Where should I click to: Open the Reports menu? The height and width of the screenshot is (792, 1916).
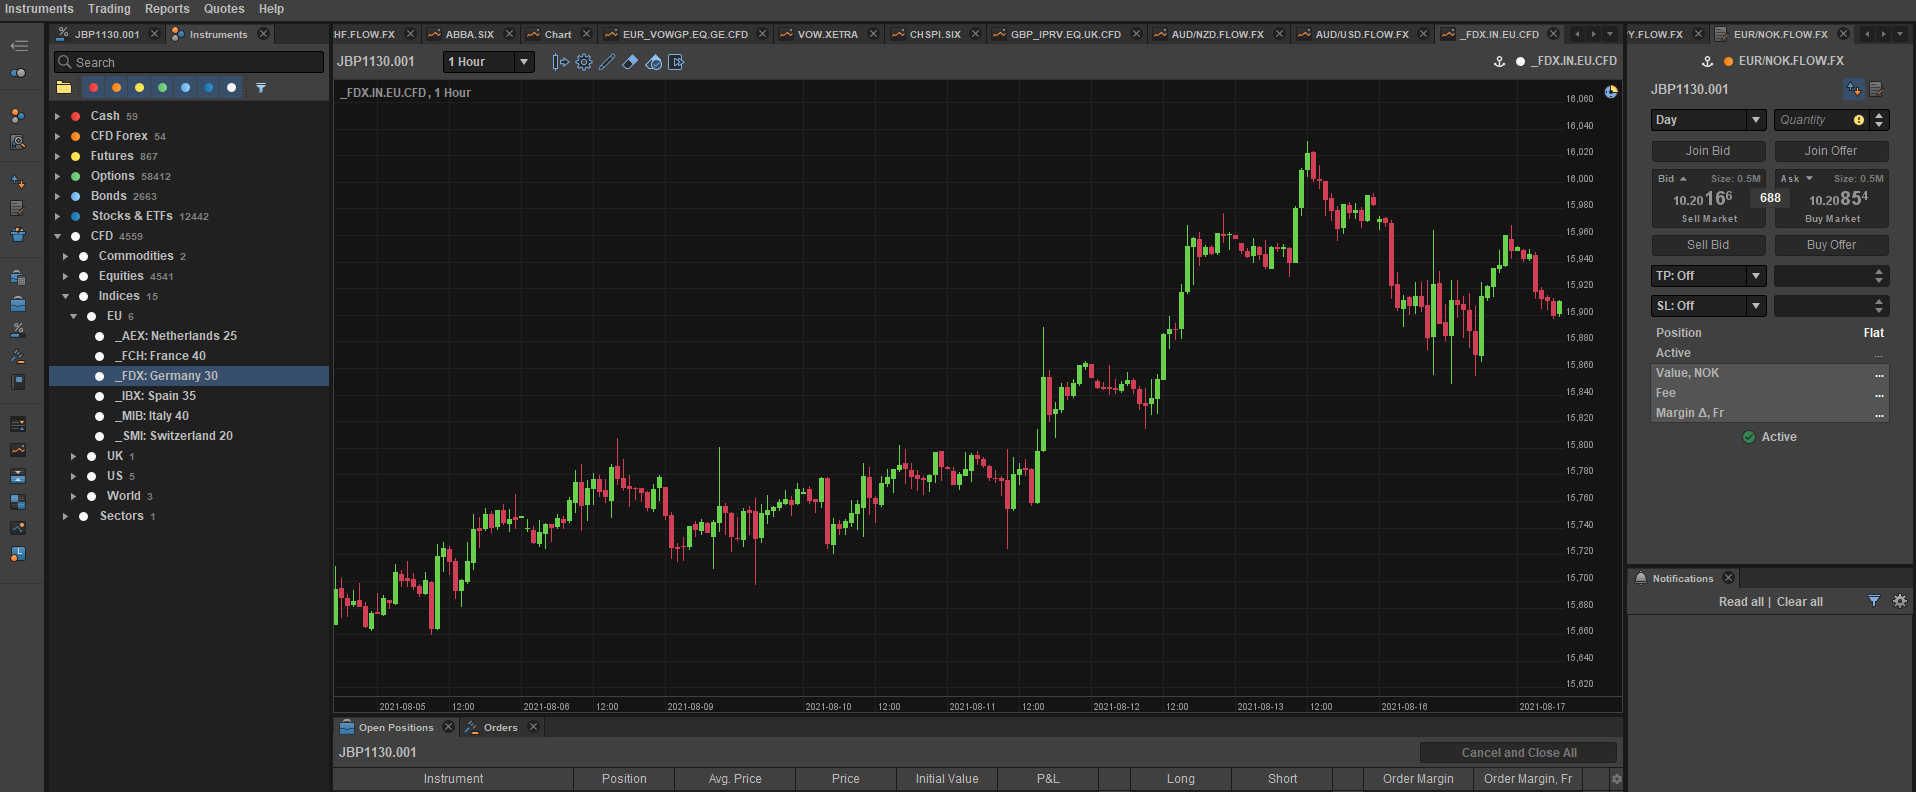point(167,9)
